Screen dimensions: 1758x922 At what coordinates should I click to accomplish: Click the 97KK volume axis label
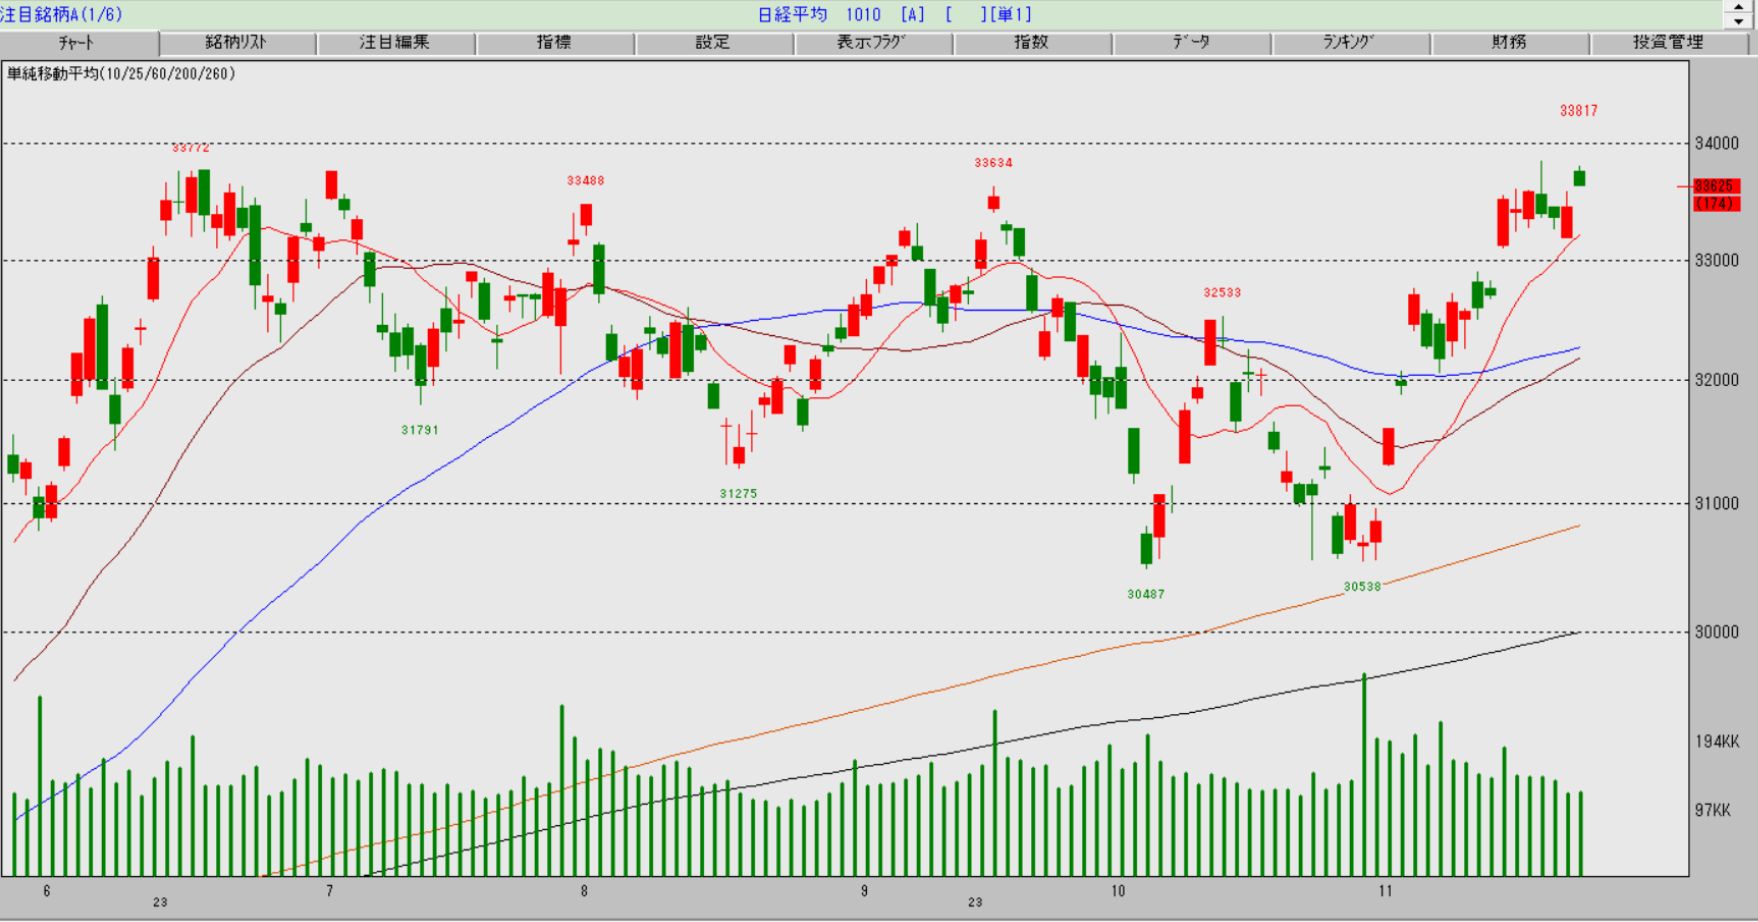(x=1713, y=810)
